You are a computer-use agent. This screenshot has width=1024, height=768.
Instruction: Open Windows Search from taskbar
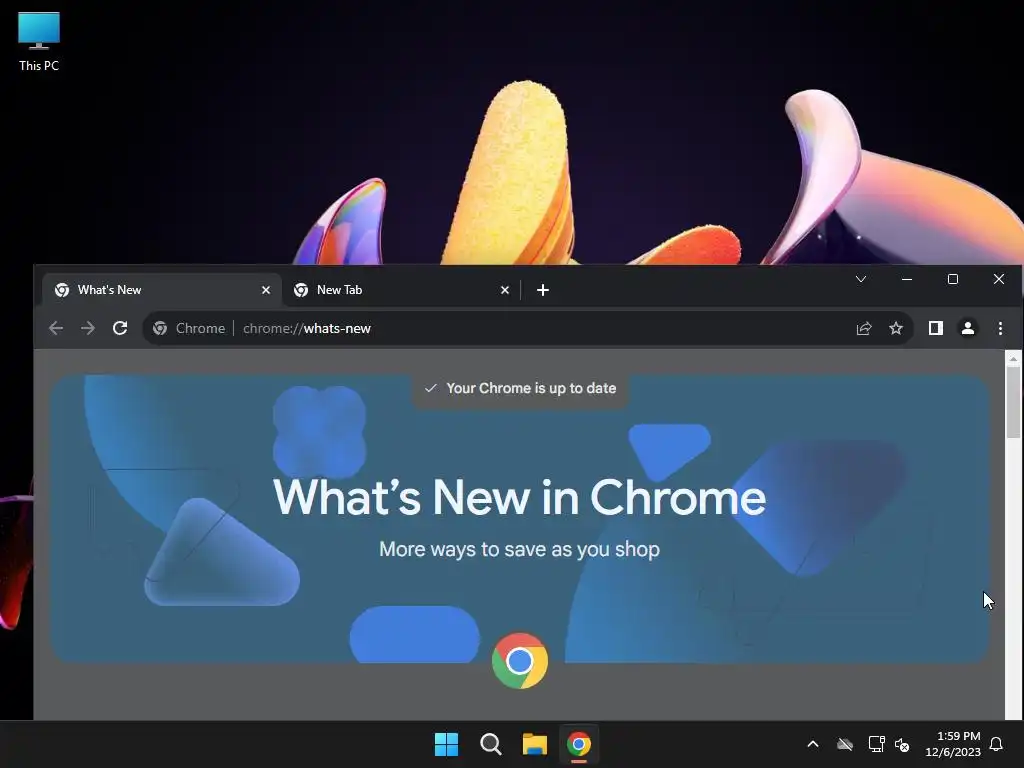490,744
